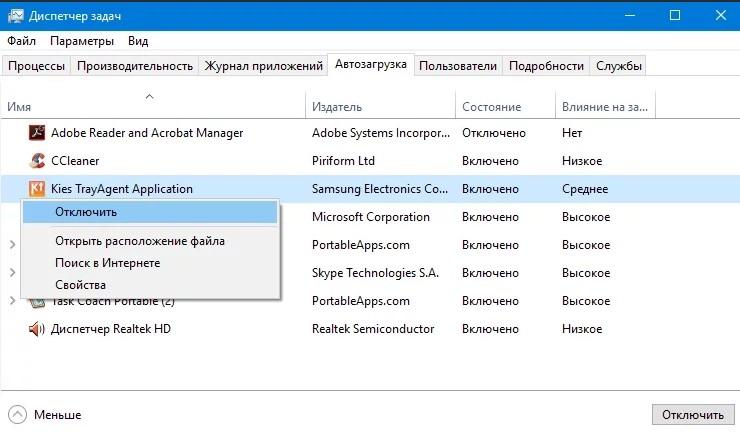This screenshot has width=740, height=436.
Task: Select the Kies TrayAgent Application name
Action: [x=122, y=189]
